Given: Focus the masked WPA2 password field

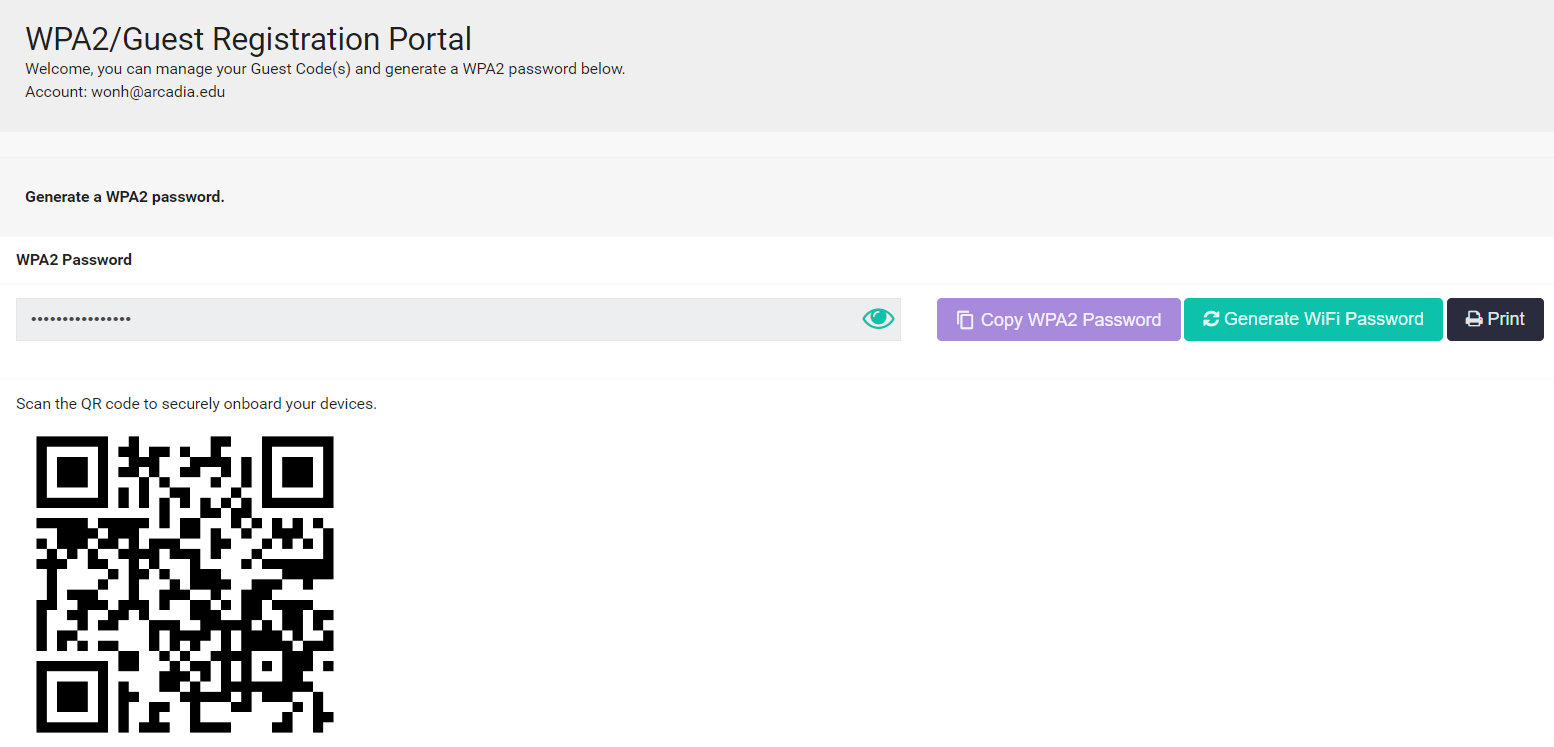Looking at the screenshot, I should 458,319.
